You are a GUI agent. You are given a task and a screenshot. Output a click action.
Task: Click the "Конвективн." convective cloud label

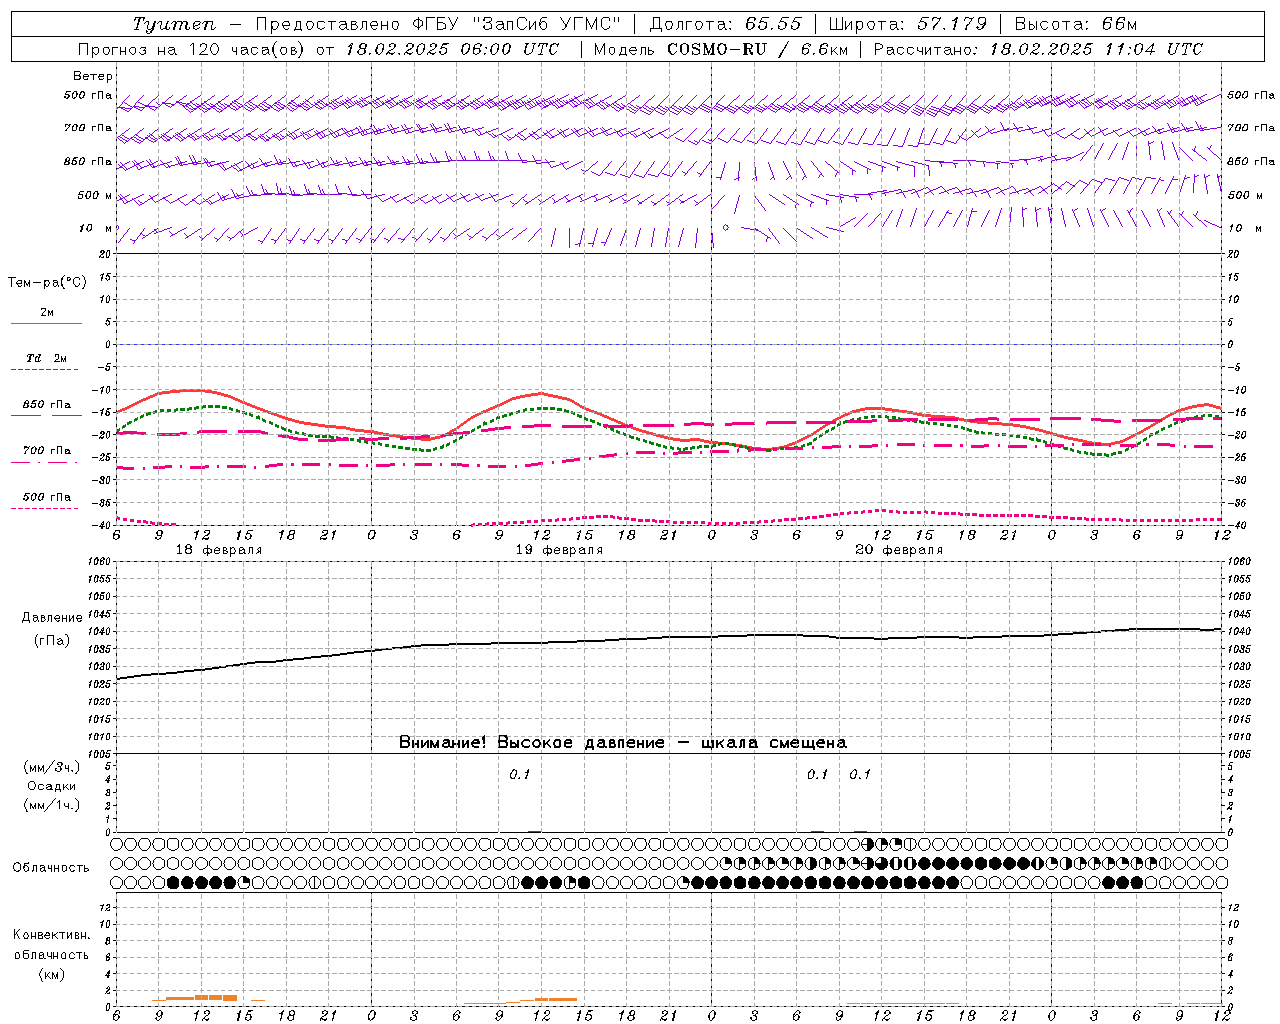(x=51, y=935)
